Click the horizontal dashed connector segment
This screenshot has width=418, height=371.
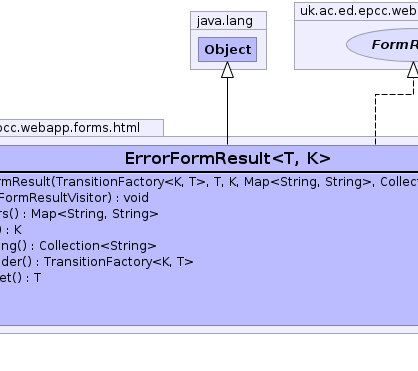[394, 95]
